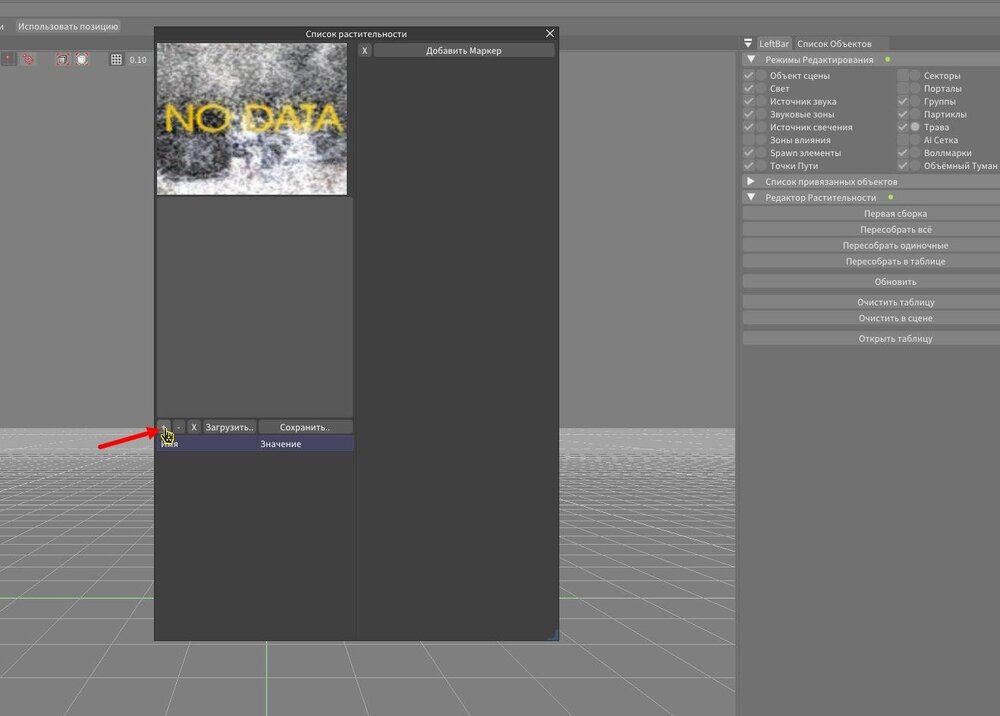Screen dimensions: 1000x716
Task: Enable the Секторы checkbox
Action: point(903,76)
